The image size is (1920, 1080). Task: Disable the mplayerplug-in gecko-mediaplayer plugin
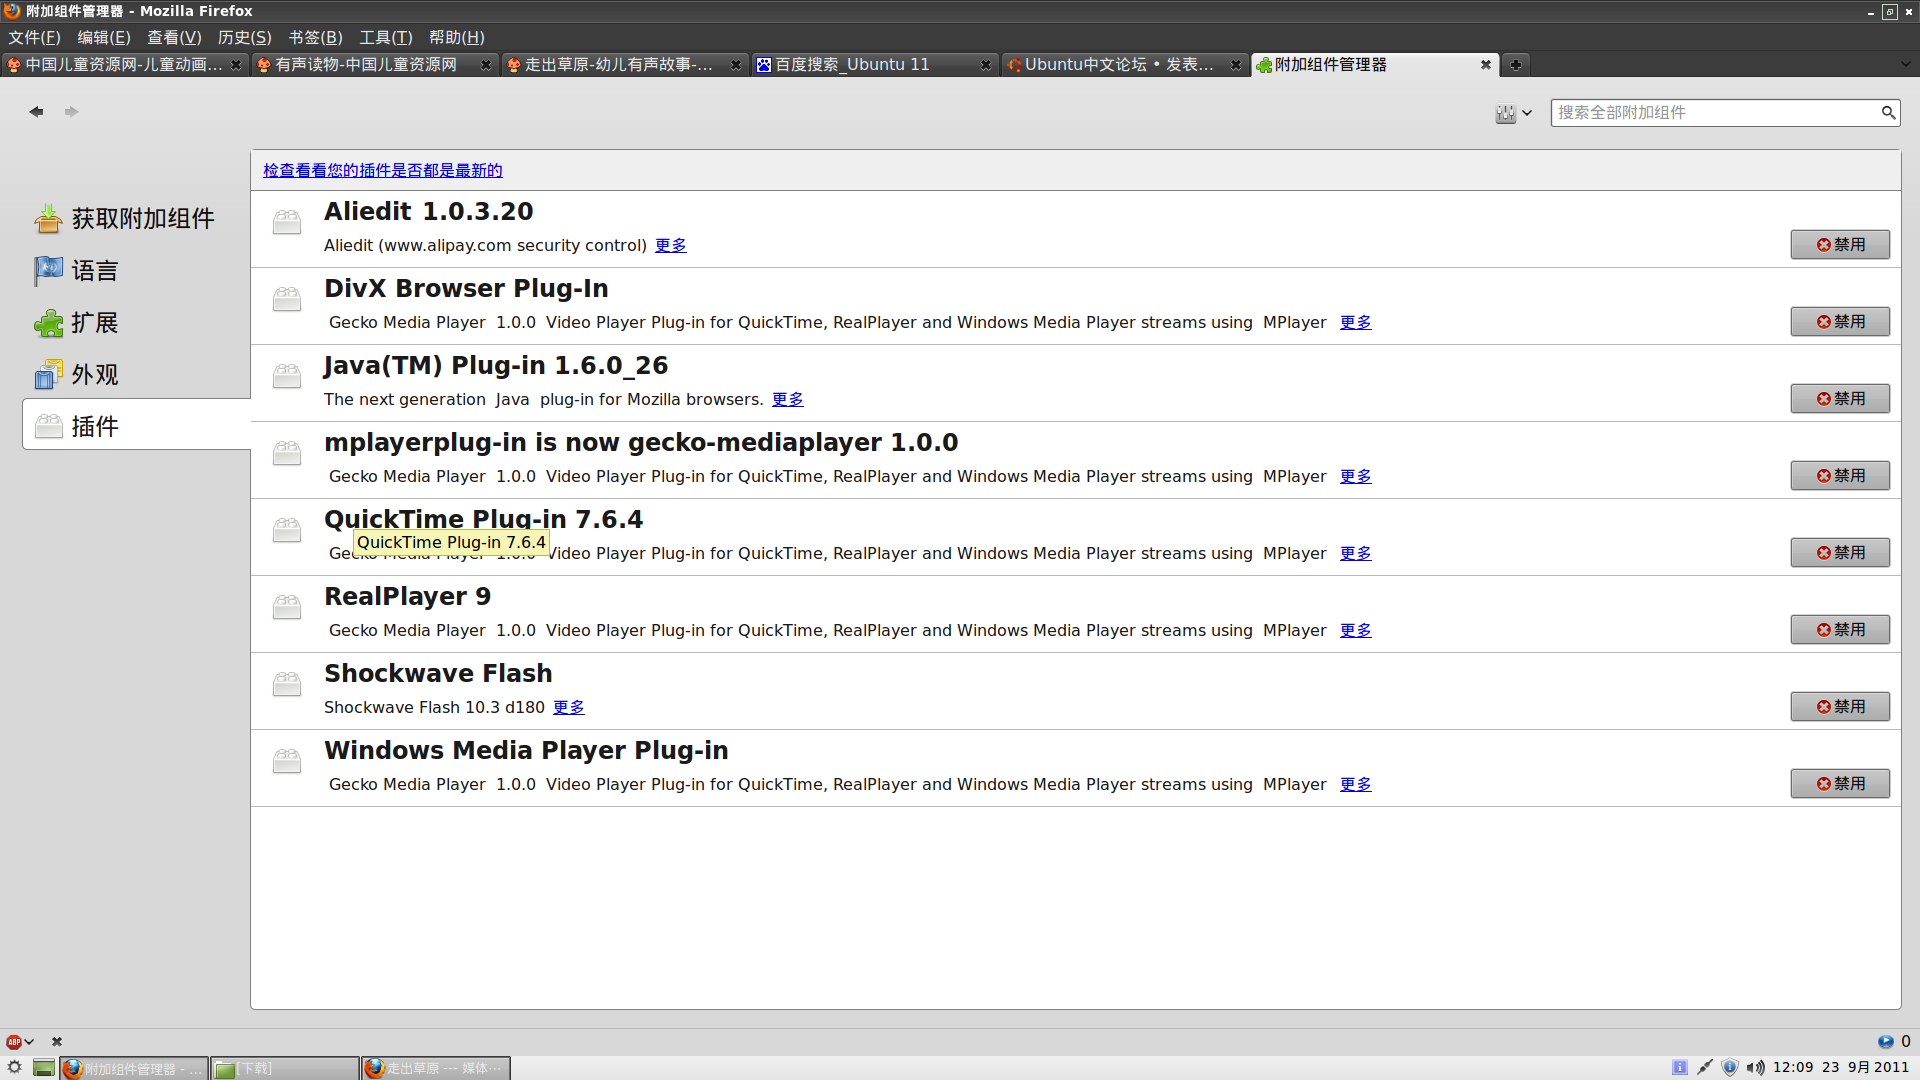1840,475
